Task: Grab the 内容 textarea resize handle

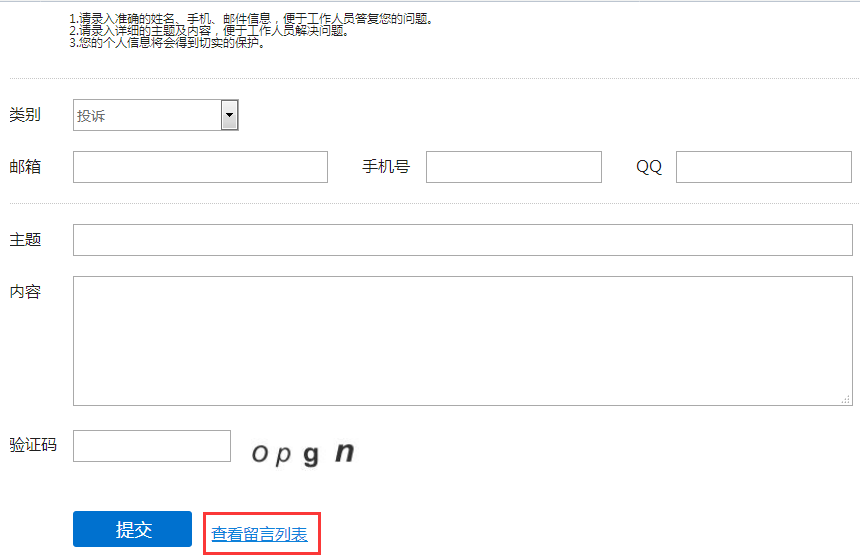Action: [846, 400]
